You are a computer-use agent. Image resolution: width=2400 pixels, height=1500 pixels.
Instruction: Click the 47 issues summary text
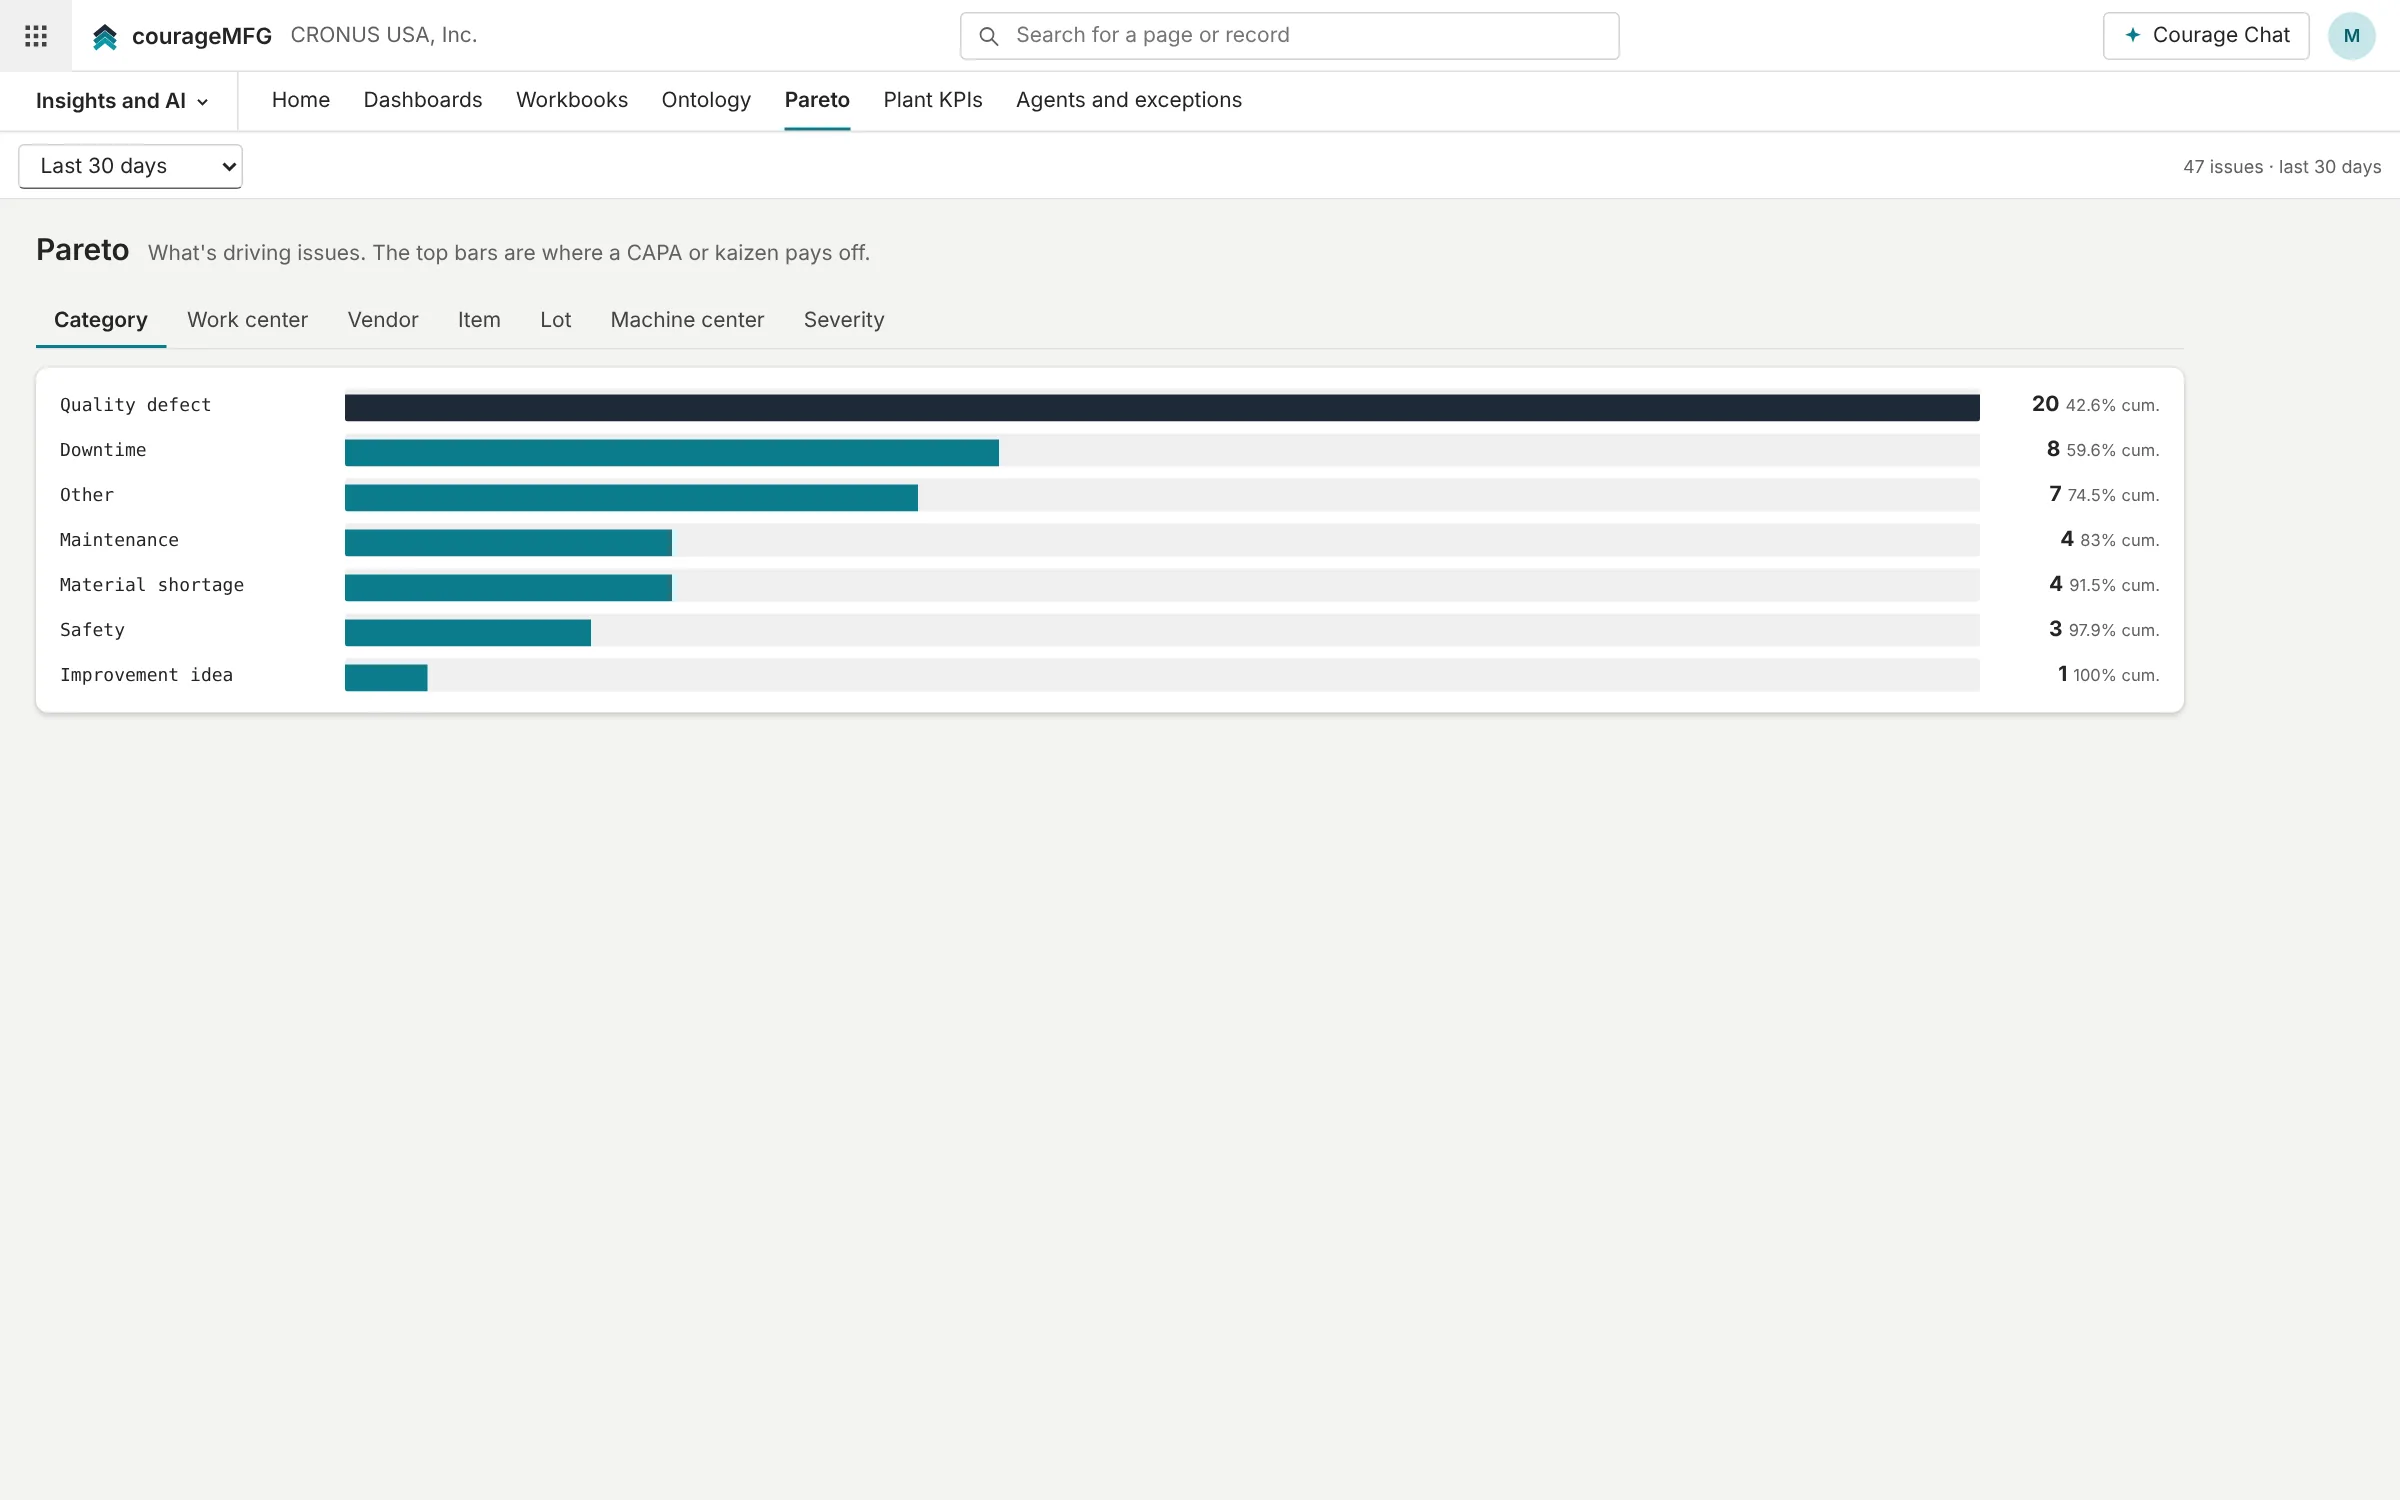(2282, 167)
